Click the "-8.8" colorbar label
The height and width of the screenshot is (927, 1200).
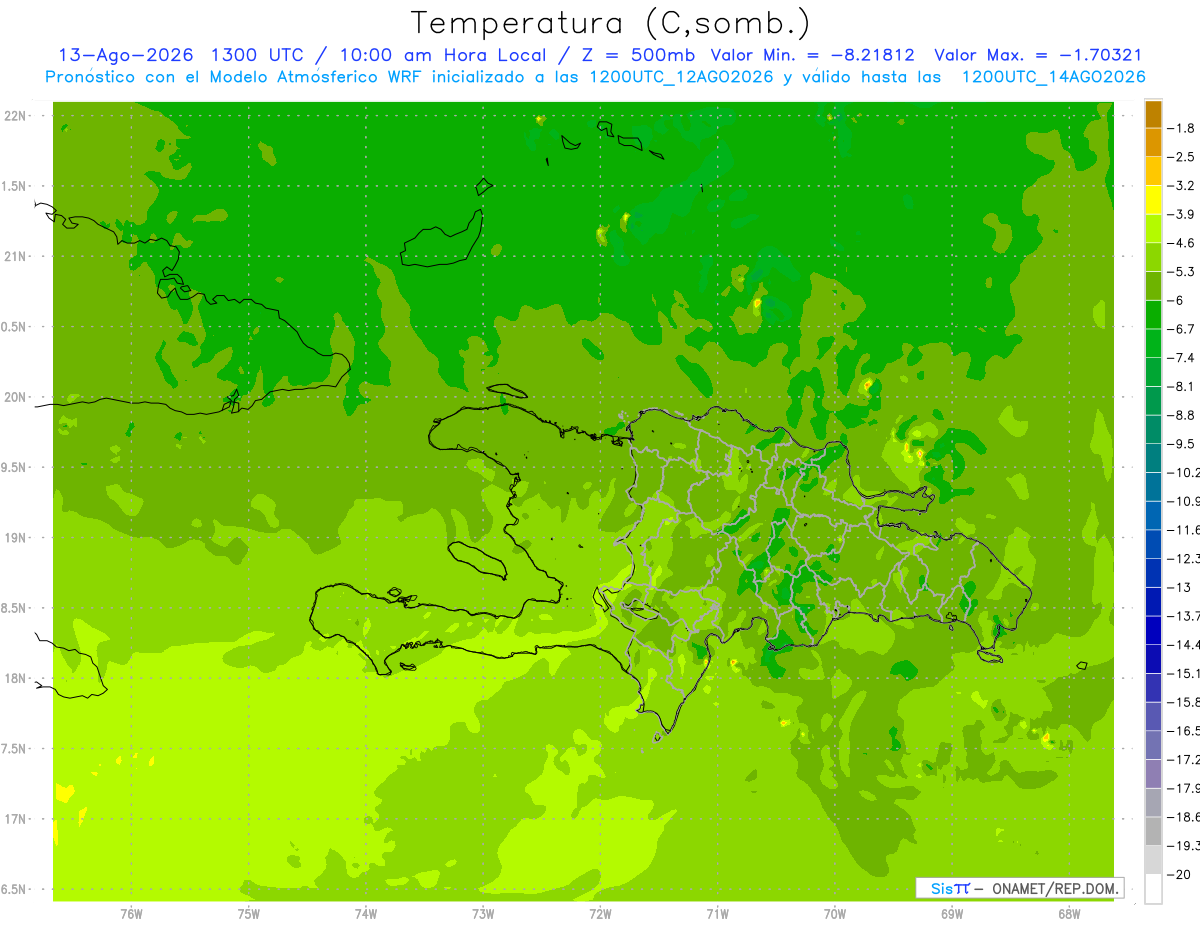pyautogui.click(x=1183, y=415)
